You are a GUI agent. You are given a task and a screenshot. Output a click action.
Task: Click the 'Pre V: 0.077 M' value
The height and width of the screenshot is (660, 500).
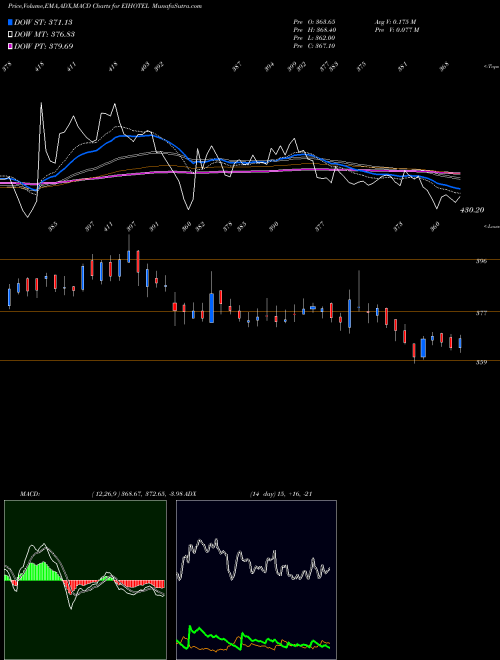[396, 30]
